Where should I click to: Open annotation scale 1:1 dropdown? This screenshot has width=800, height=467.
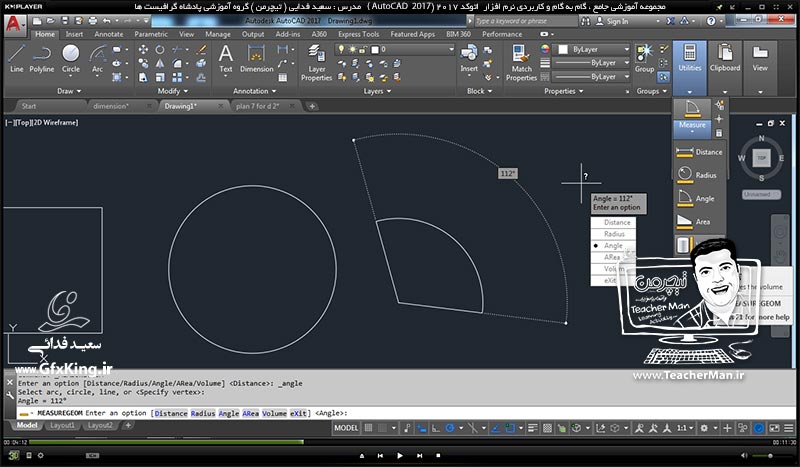click(x=685, y=428)
